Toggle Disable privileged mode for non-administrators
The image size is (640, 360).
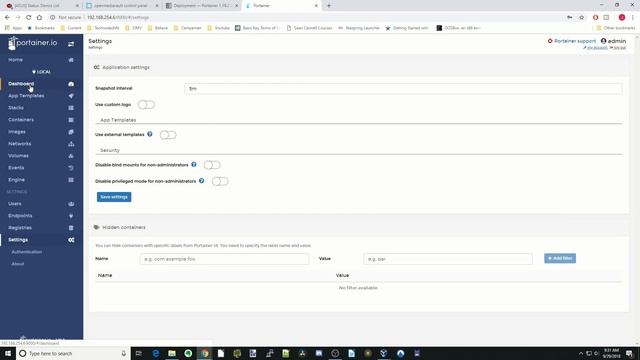pyautogui.click(x=220, y=181)
